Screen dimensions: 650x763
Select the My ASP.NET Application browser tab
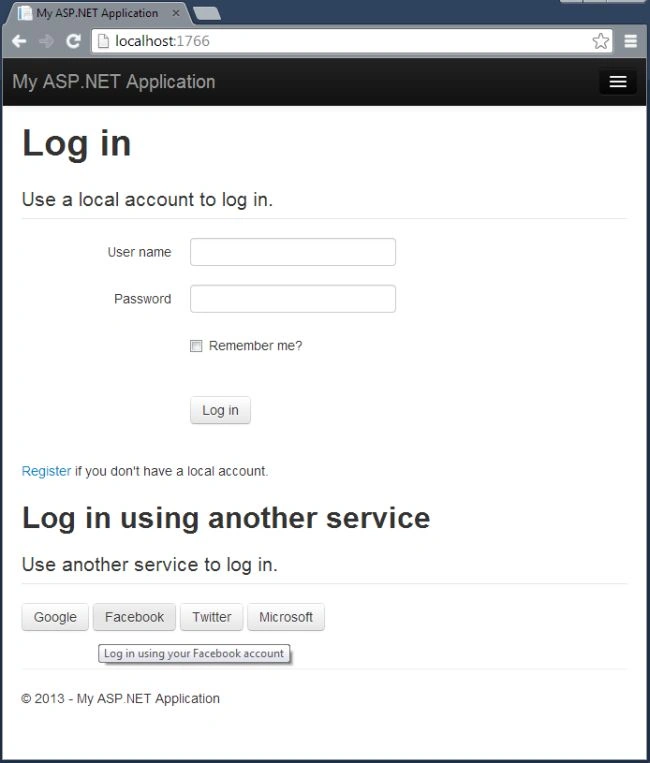97,13
